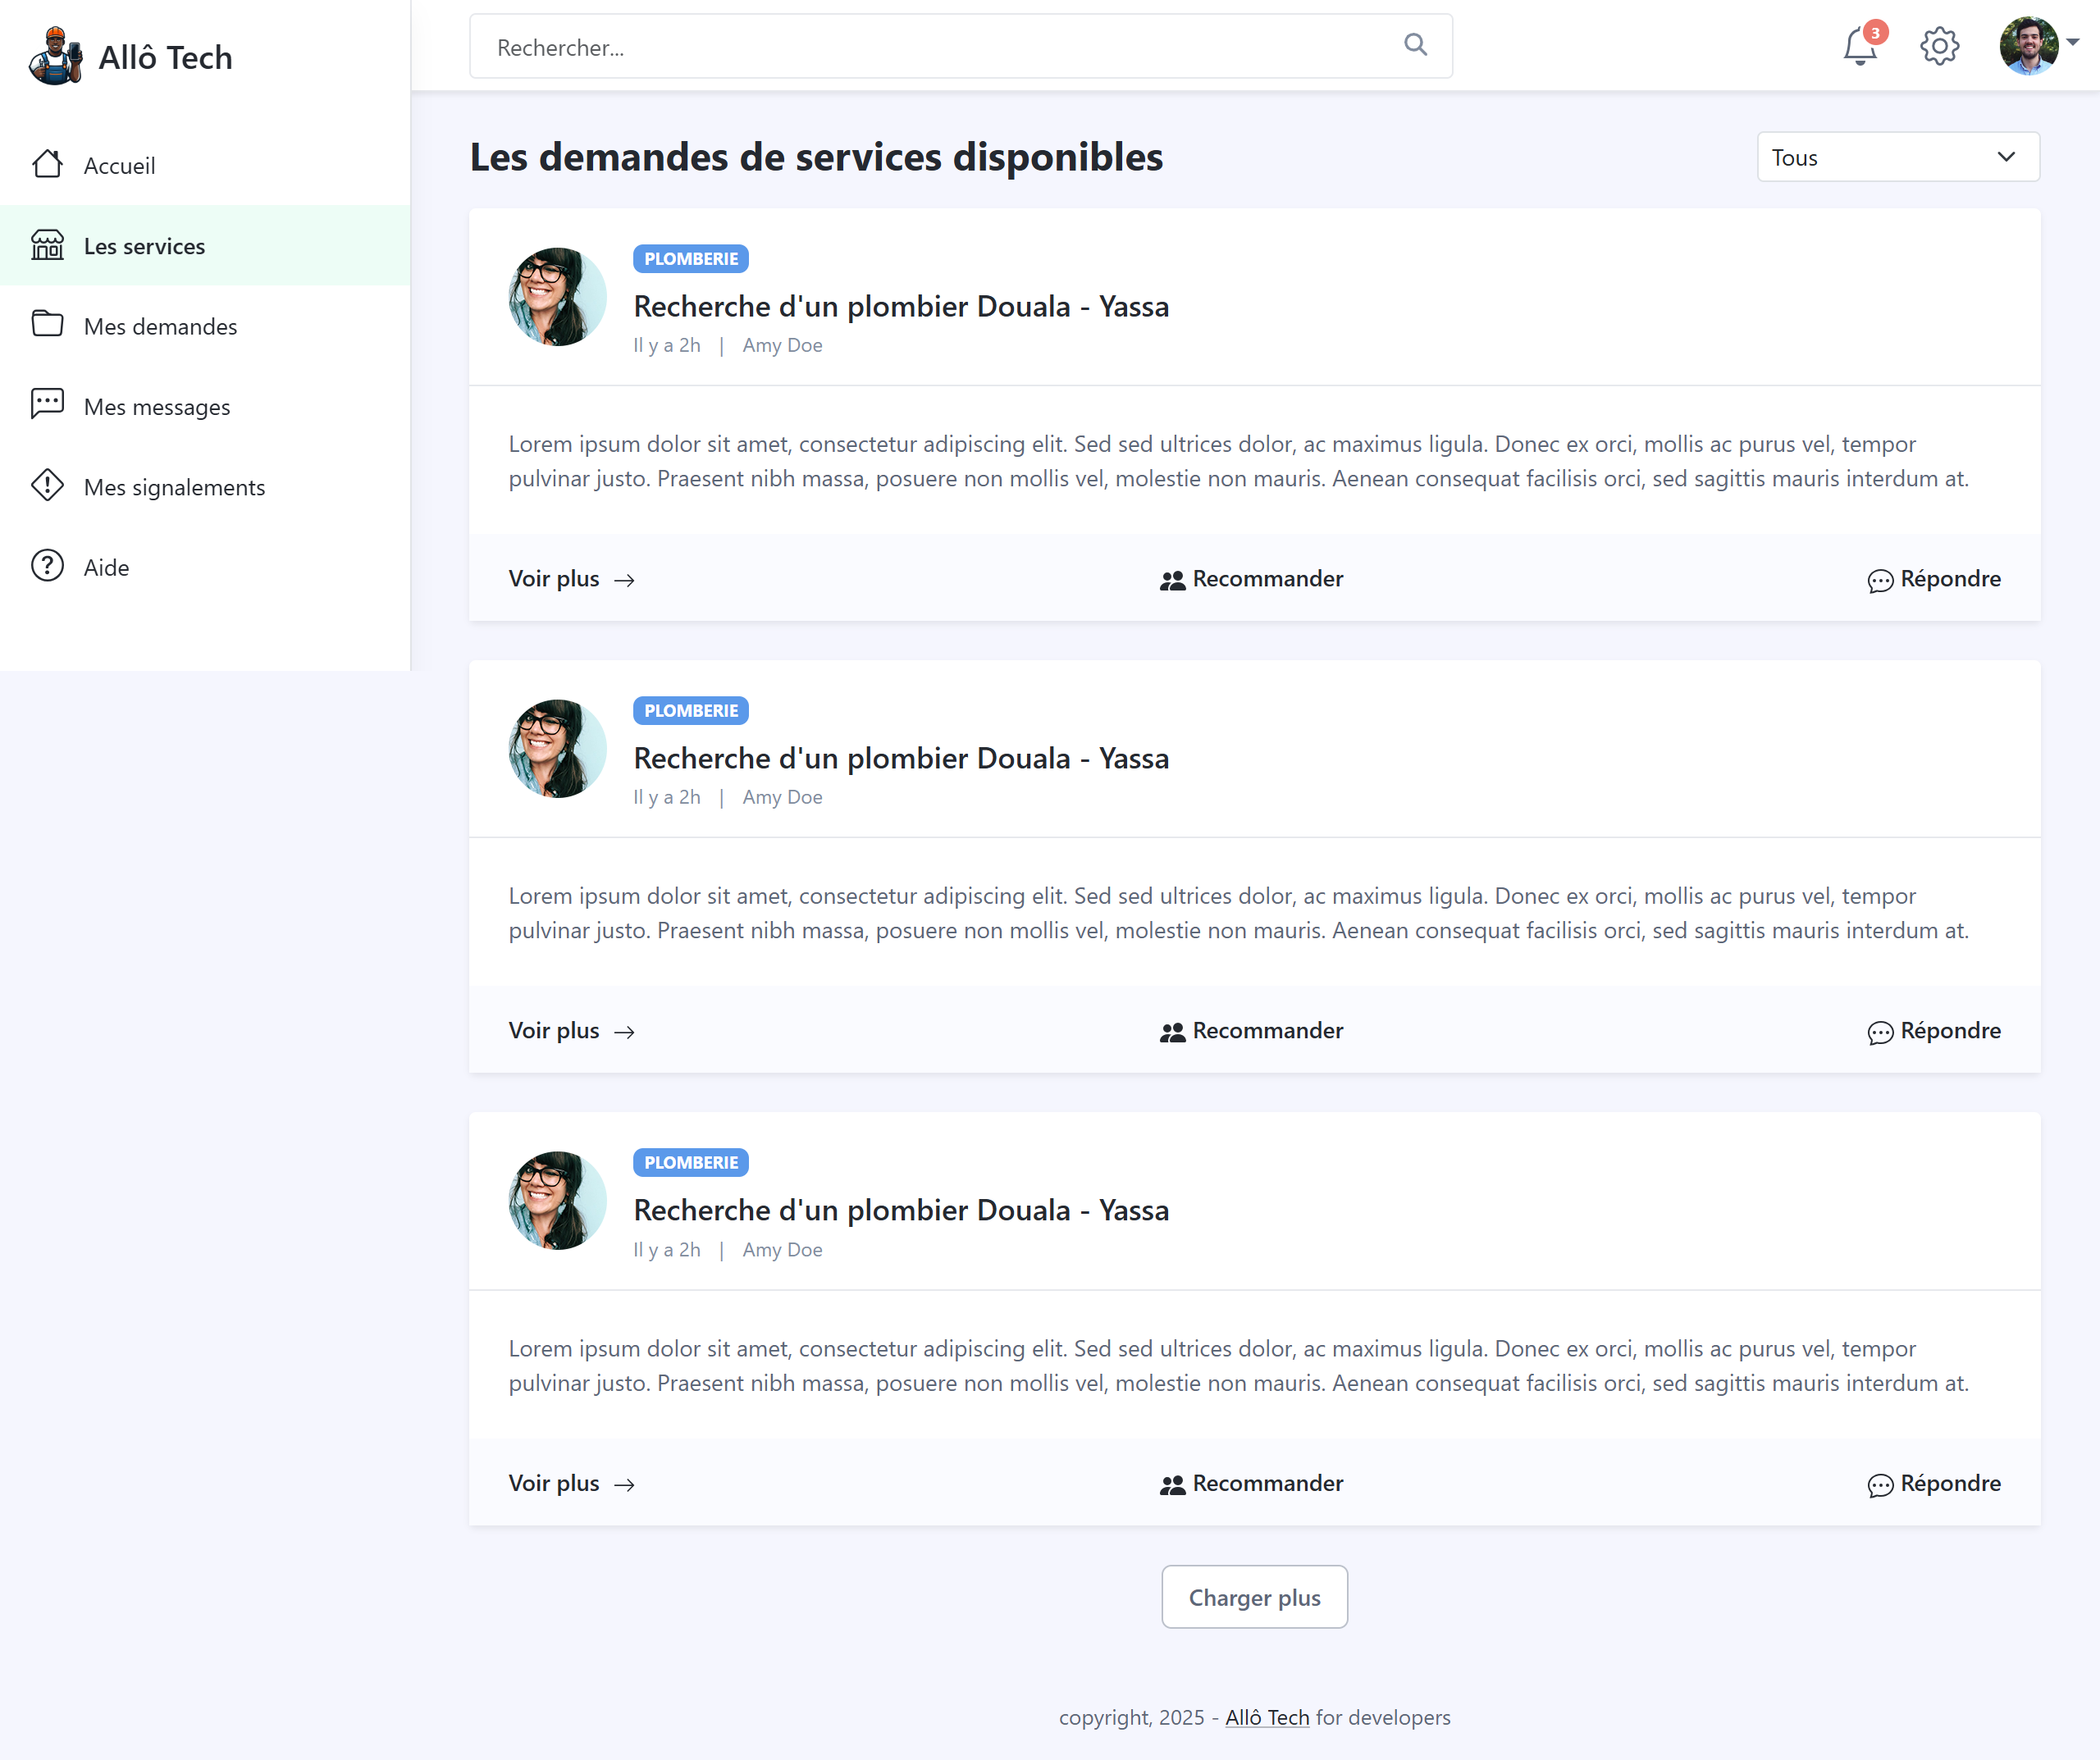Click inside the Rechercher search field
This screenshot has height=1760, width=2100.
tap(960, 46)
